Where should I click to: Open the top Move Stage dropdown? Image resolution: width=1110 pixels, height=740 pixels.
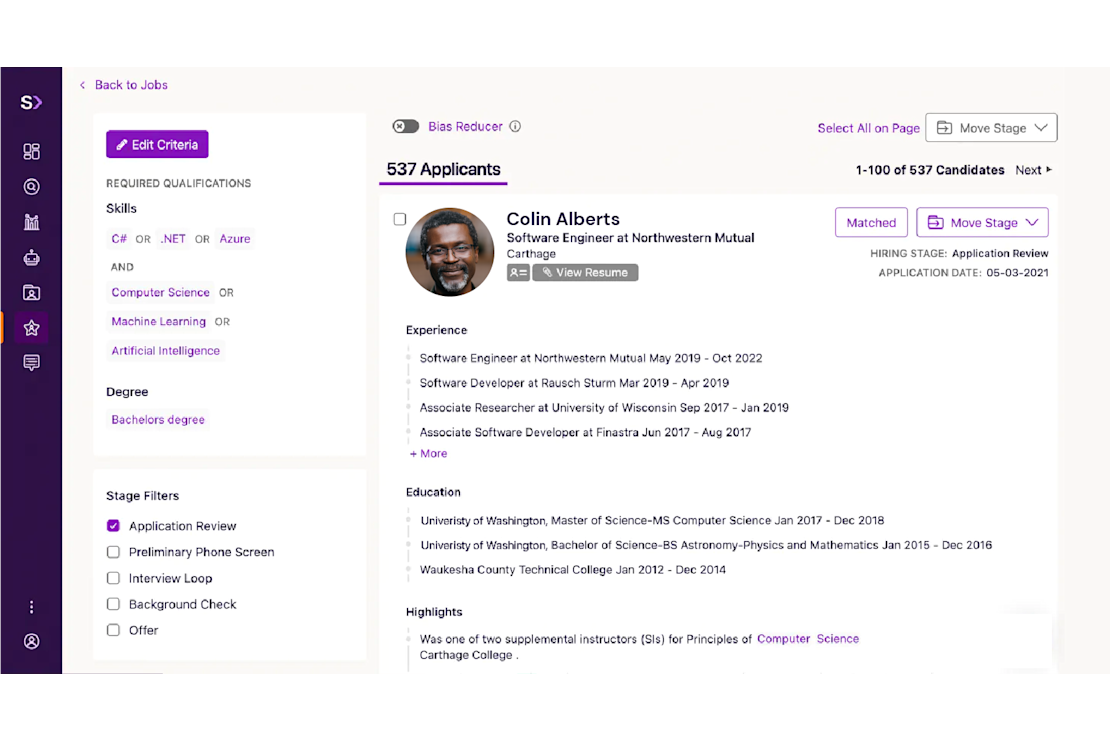[x=991, y=127]
